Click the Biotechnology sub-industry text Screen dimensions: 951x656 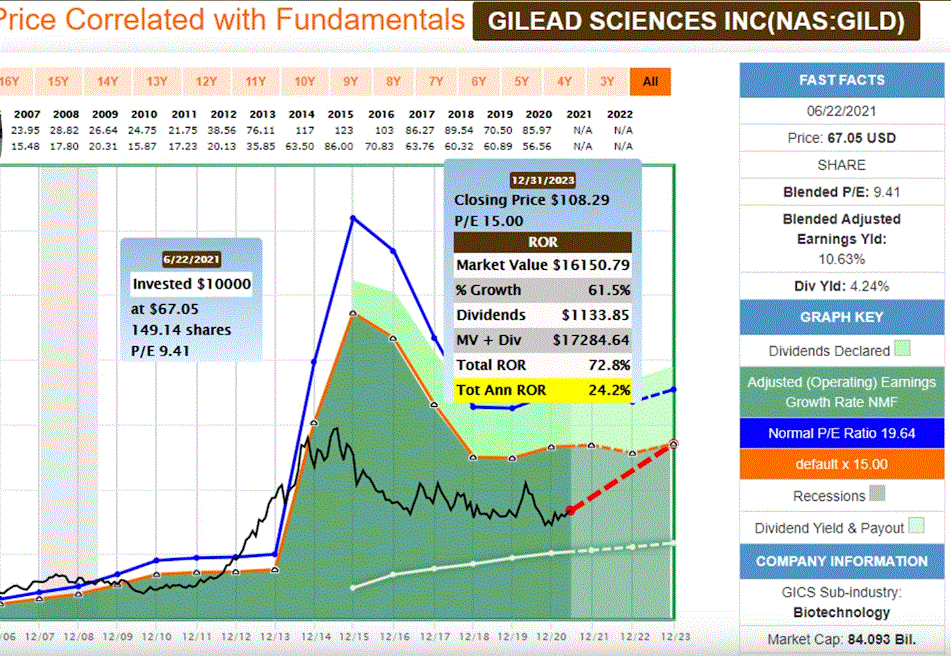pyautogui.click(x=842, y=612)
